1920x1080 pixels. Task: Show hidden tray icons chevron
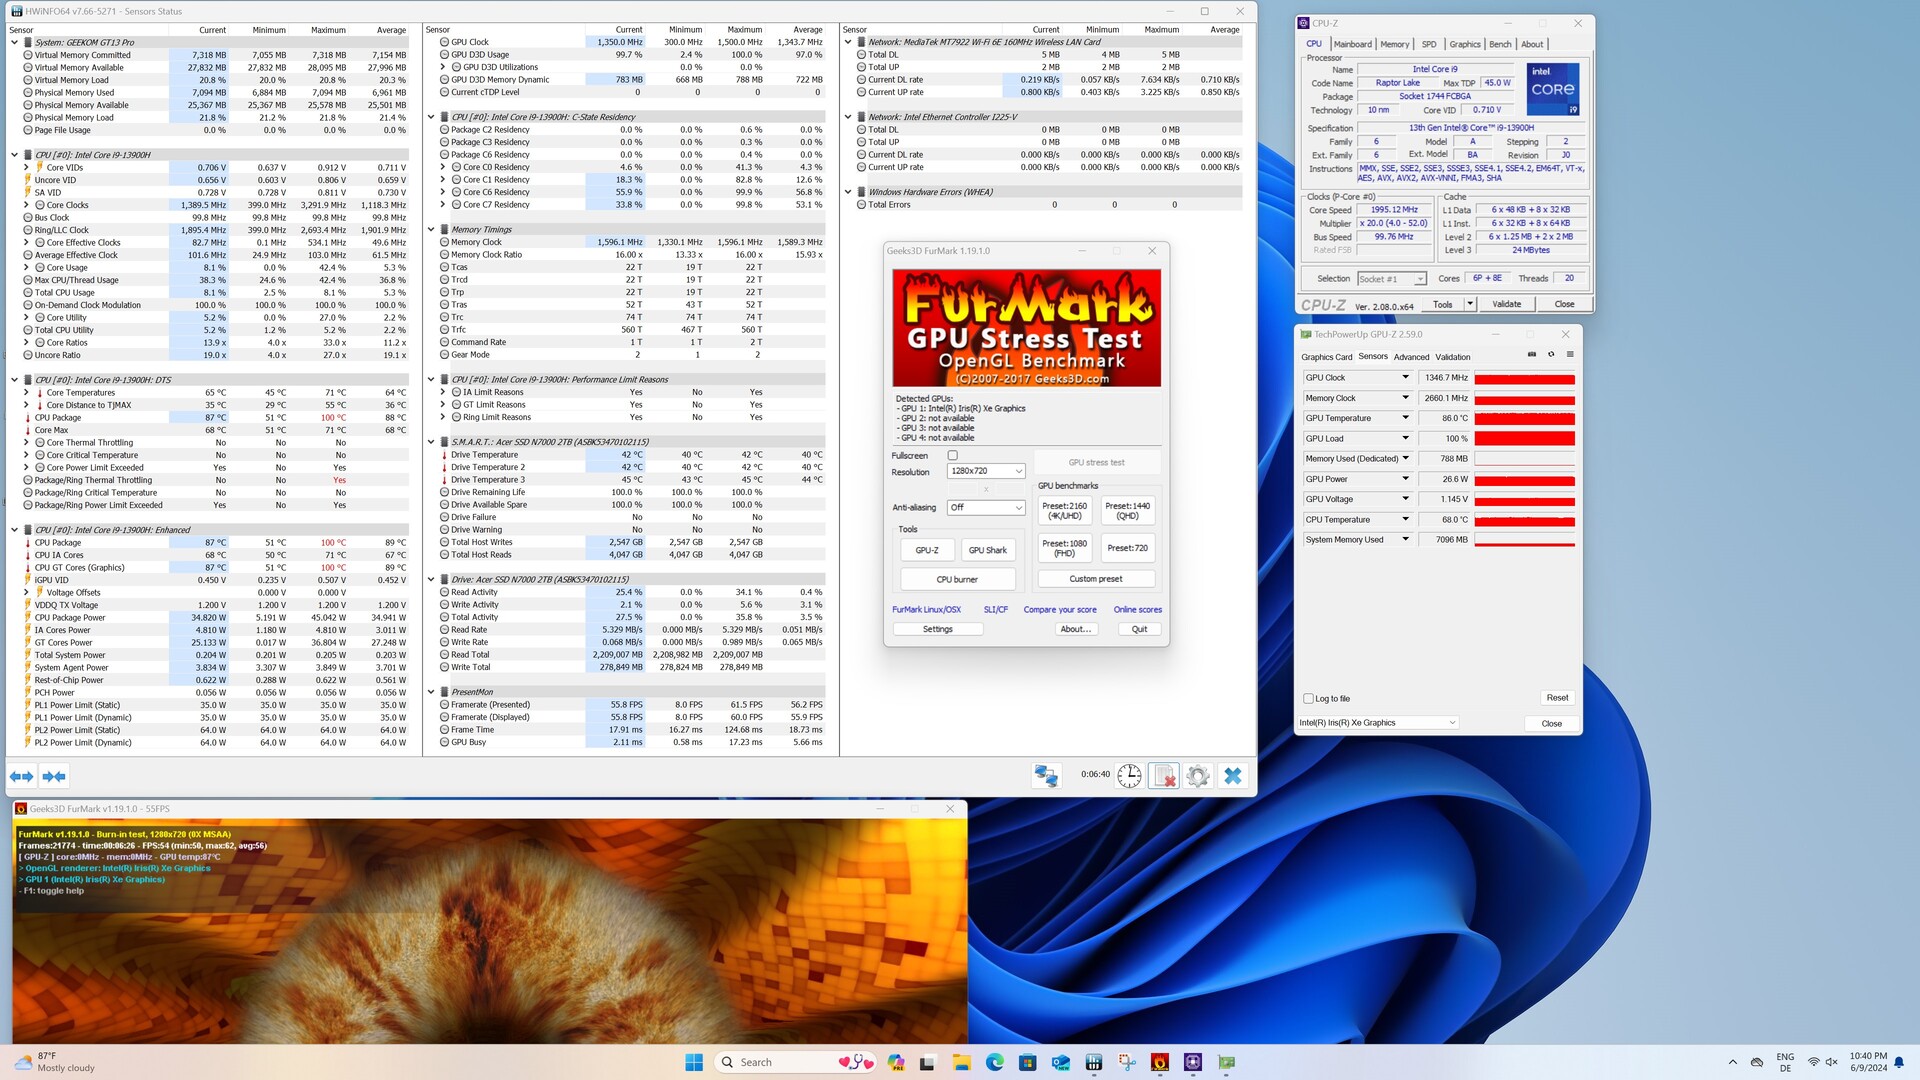click(x=1732, y=1062)
